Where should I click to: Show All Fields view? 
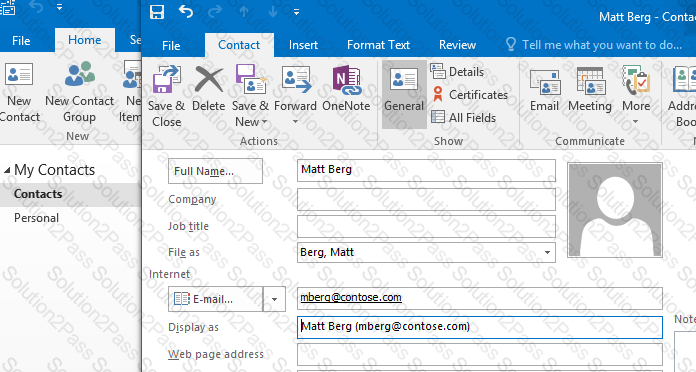point(463,118)
